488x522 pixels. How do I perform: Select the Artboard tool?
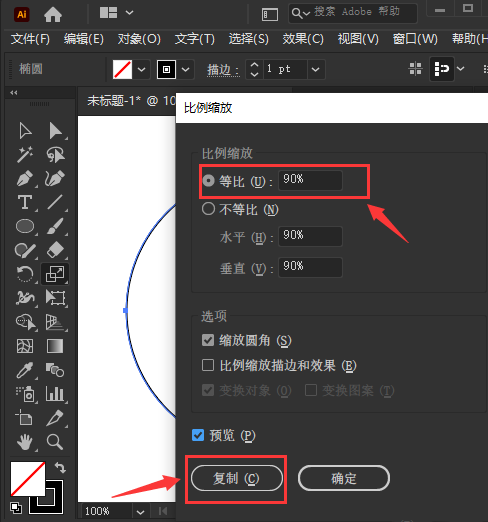pos(24,418)
